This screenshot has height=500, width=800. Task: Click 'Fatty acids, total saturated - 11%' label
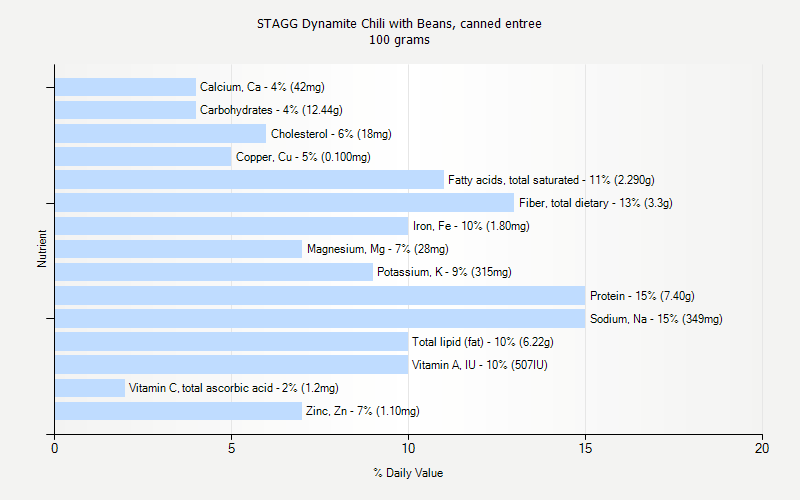(551, 180)
